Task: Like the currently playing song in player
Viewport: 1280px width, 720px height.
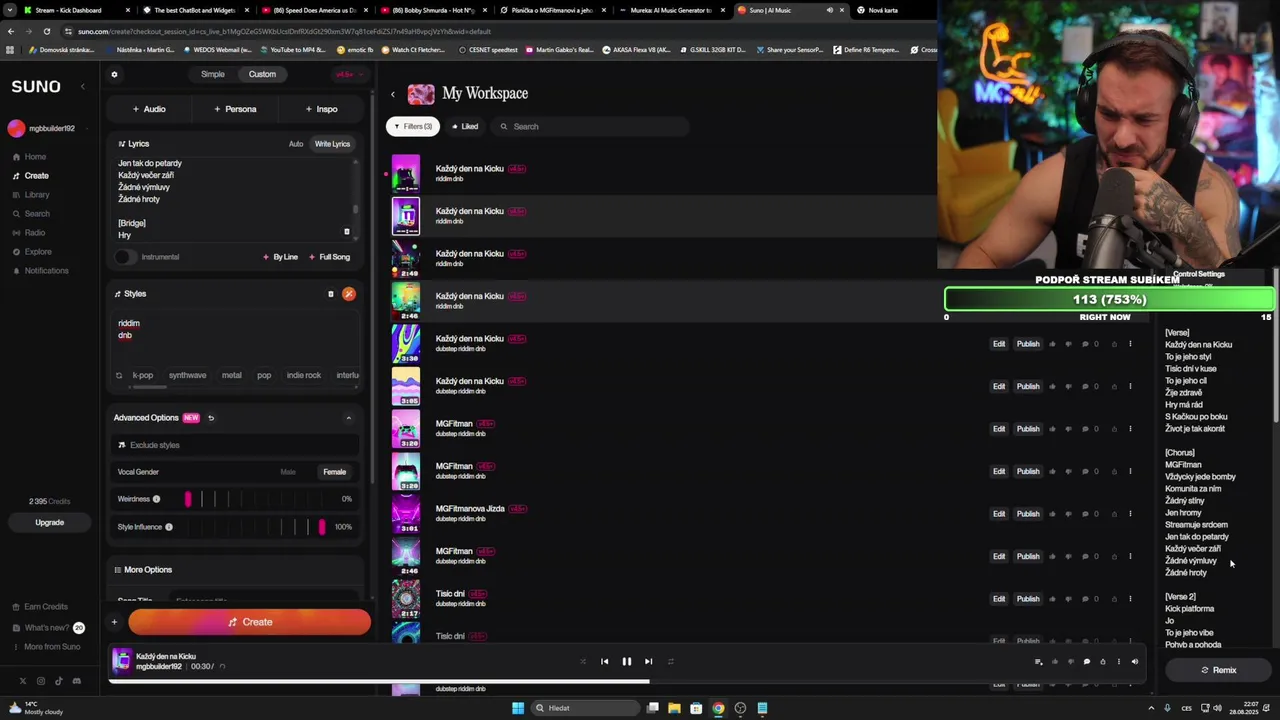Action: (1054, 662)
